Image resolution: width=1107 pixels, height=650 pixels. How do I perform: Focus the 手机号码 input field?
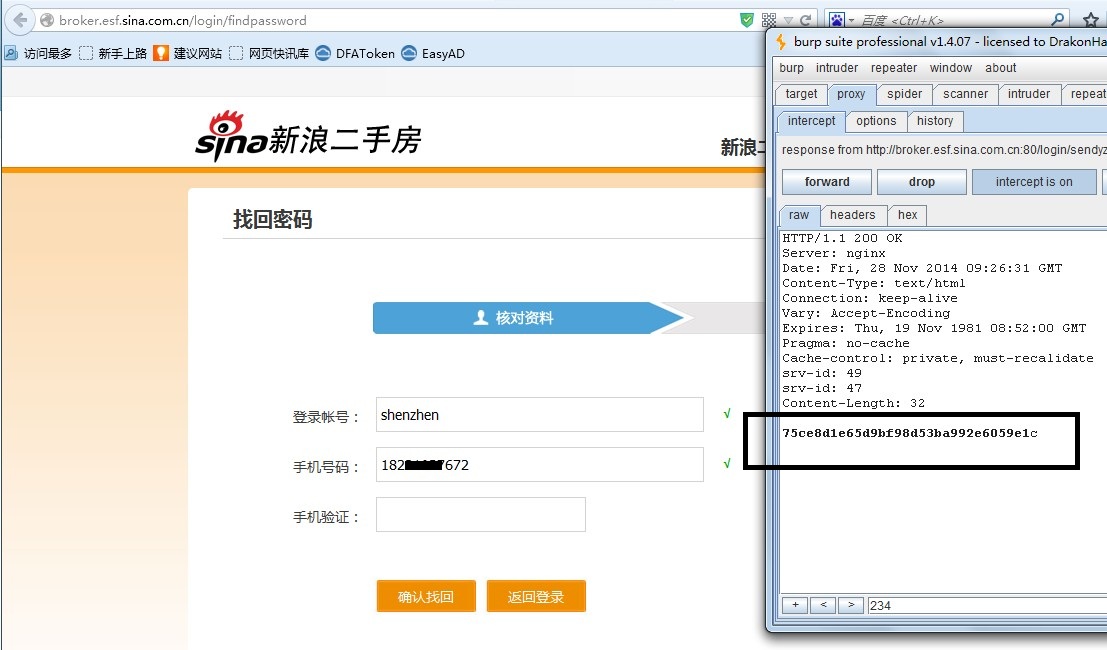539,464
